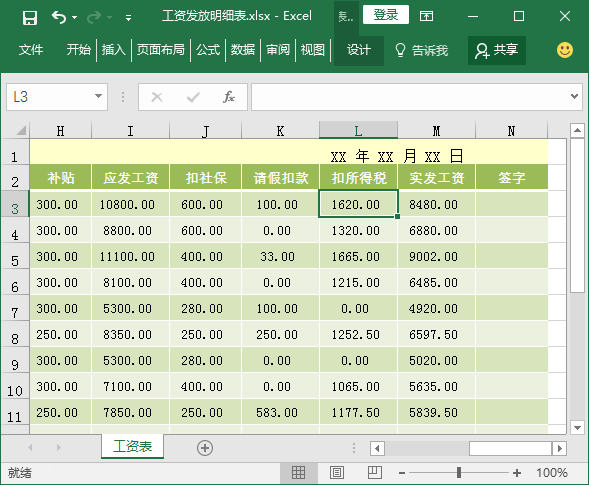Click vertical scrollbar up arrow

pos(577,130)
